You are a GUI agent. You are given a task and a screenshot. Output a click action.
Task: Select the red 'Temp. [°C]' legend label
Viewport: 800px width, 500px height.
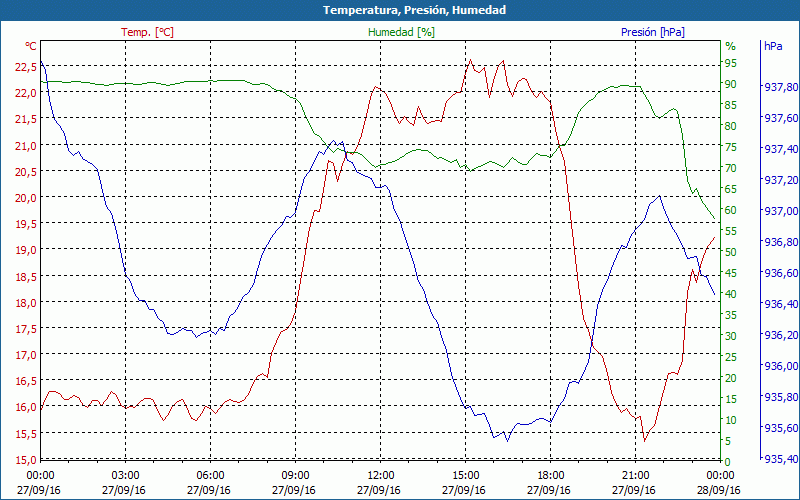[x=147, y=32]
